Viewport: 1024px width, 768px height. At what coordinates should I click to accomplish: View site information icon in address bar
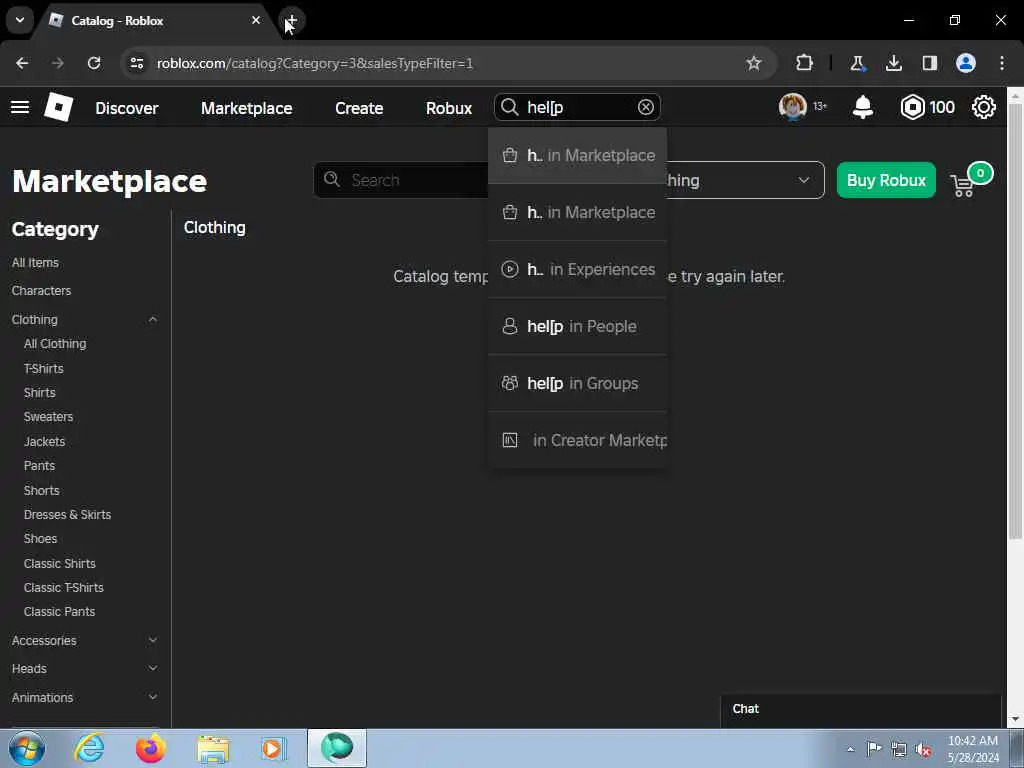136,63
